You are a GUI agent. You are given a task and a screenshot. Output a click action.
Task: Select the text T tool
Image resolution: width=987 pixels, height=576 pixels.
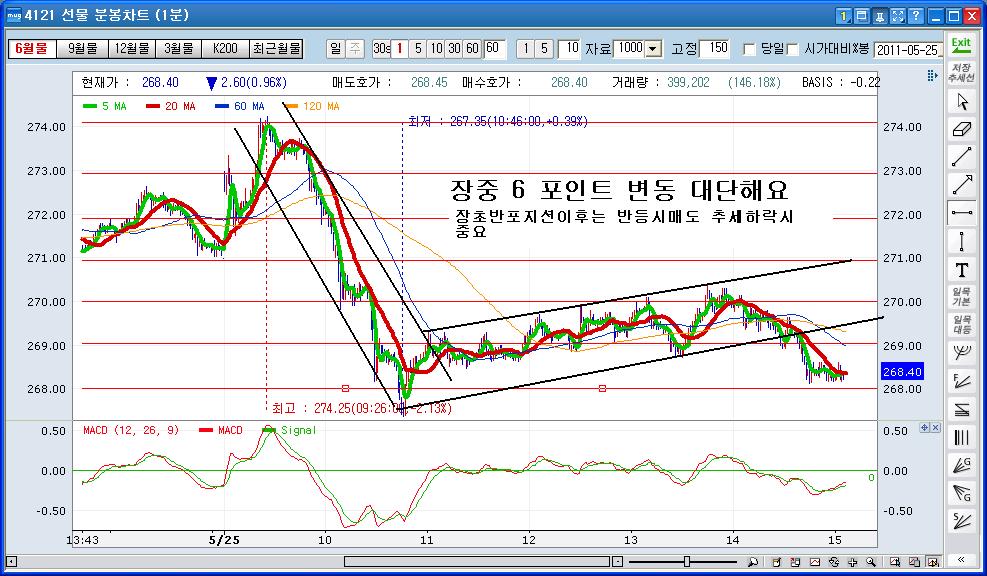pos(962,270)
